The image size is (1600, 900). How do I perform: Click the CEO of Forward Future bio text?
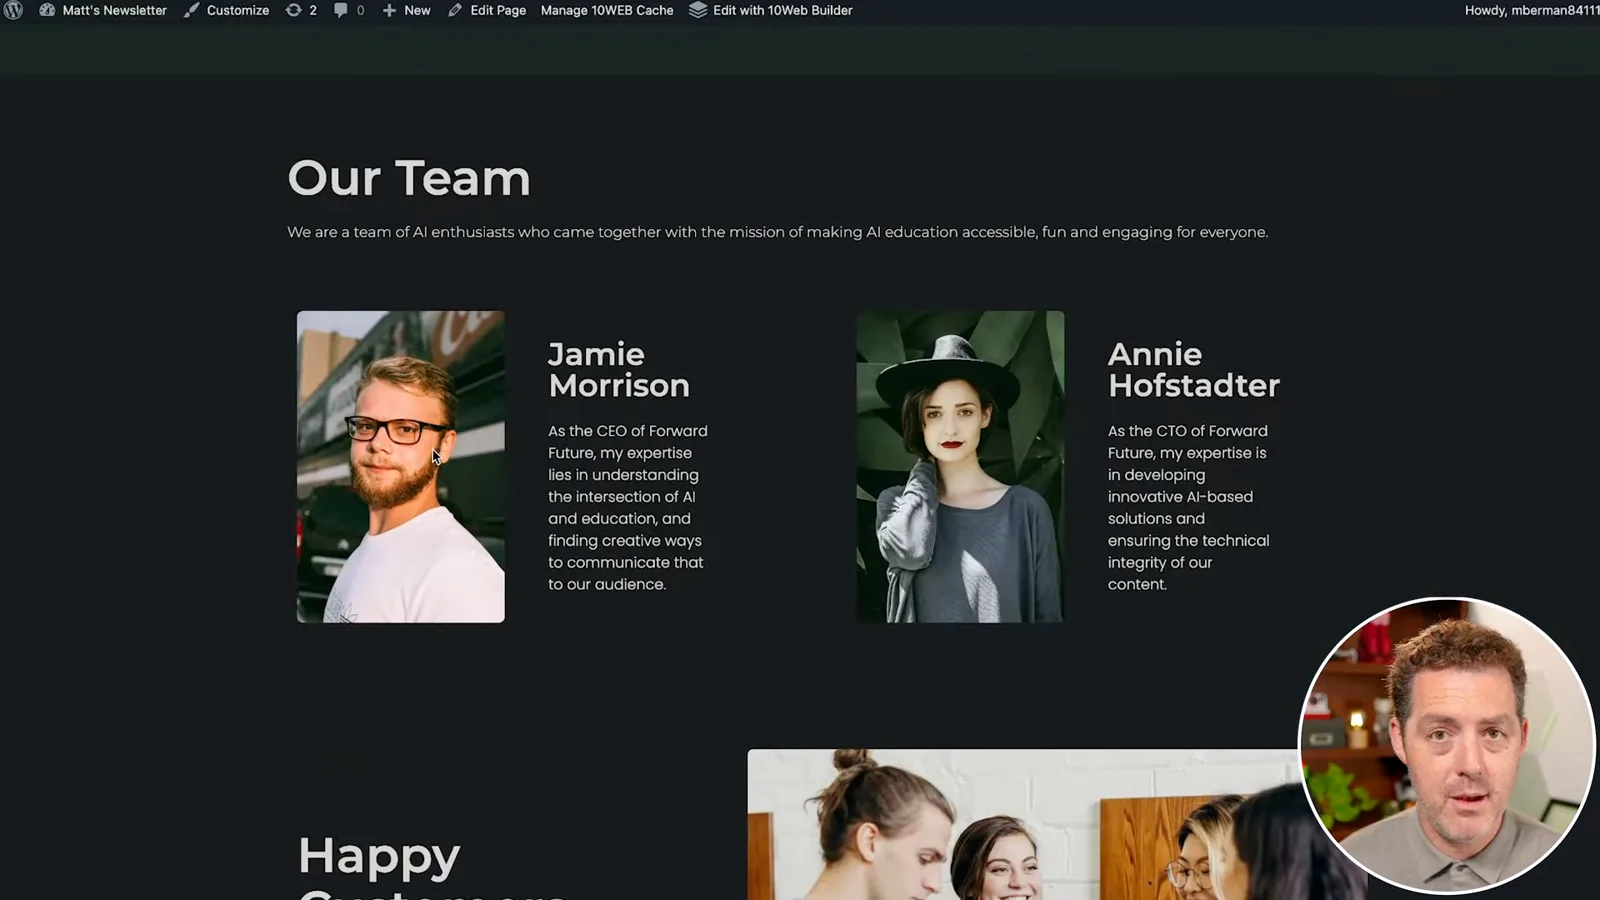[x=628, y=508]
